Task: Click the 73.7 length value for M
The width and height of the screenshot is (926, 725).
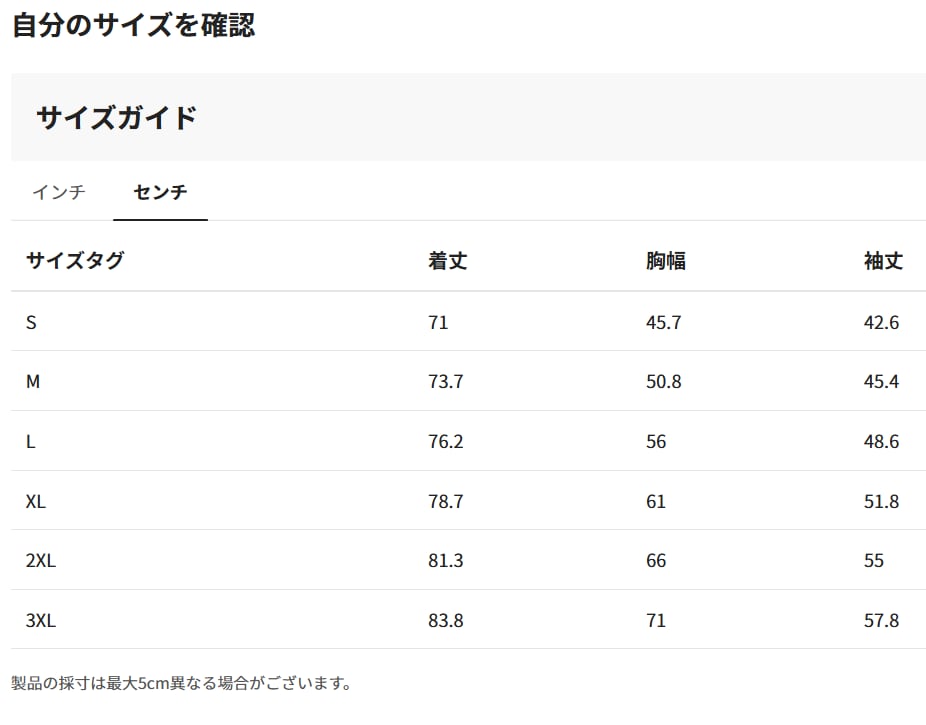Action: pyautogui.click(x=445, y=382)
